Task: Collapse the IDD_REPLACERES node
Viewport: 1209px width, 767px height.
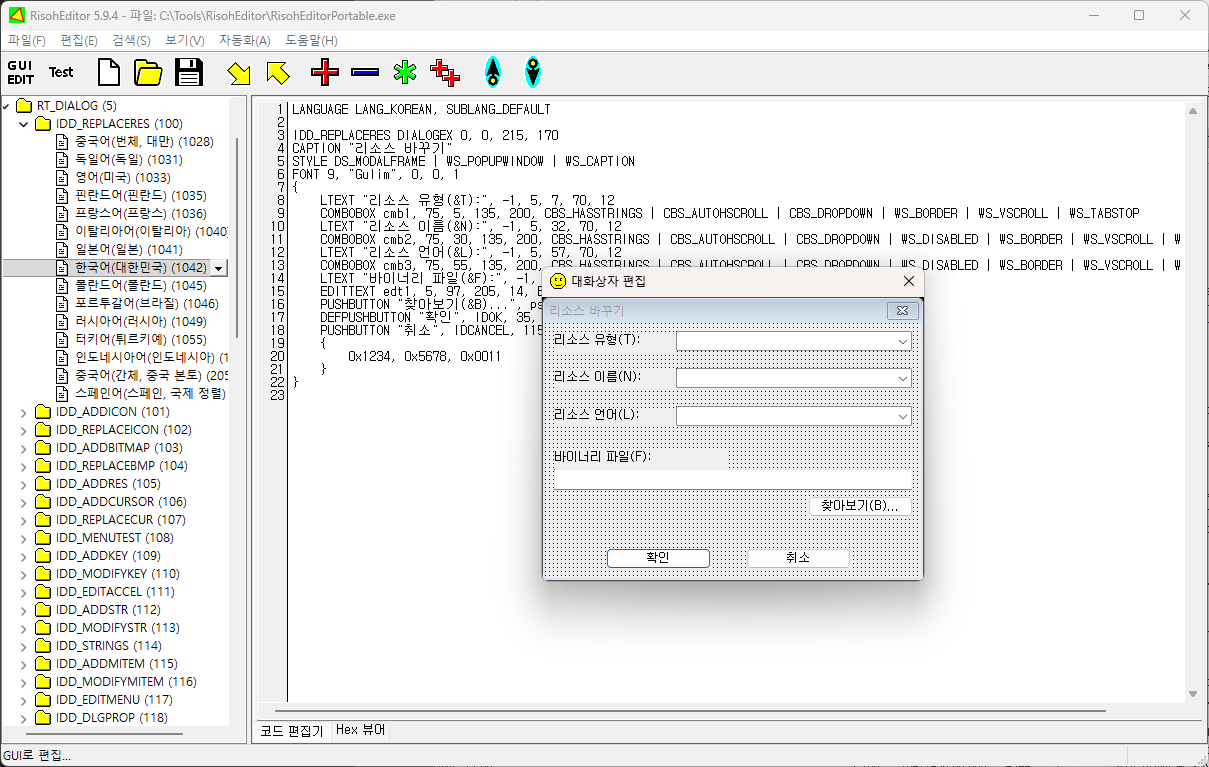Action: coord(25,124)
